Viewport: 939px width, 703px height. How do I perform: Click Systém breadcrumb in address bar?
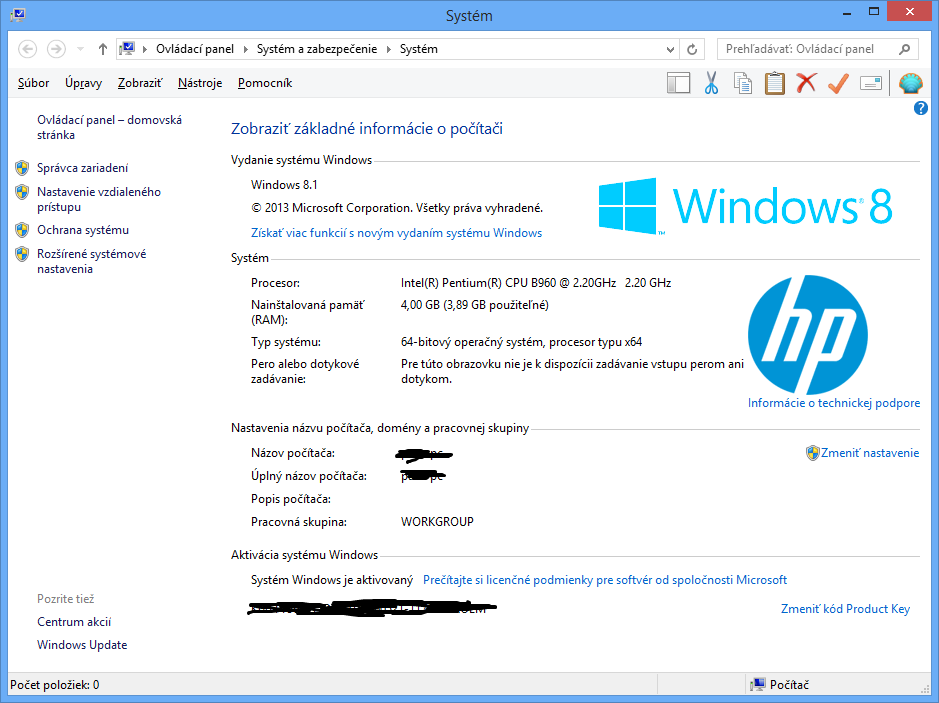(x=419, y=49)
